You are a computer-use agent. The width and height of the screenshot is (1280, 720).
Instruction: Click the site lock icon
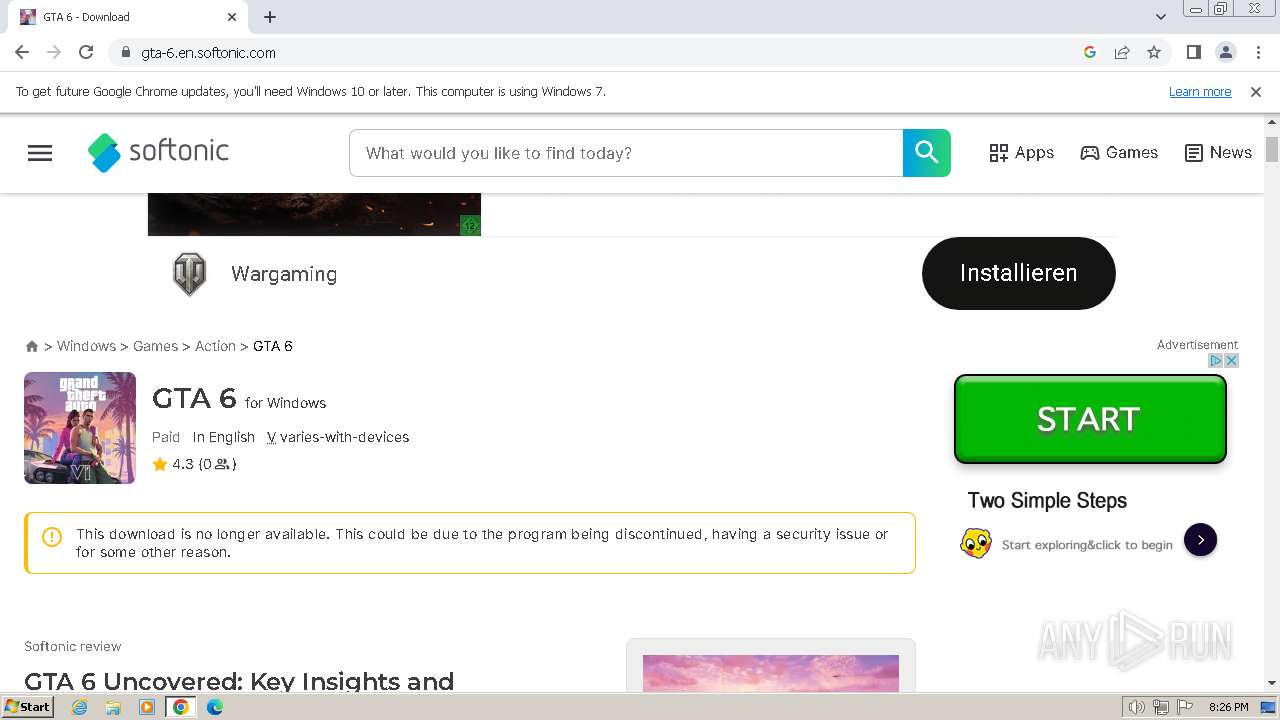tap(125, 52)
